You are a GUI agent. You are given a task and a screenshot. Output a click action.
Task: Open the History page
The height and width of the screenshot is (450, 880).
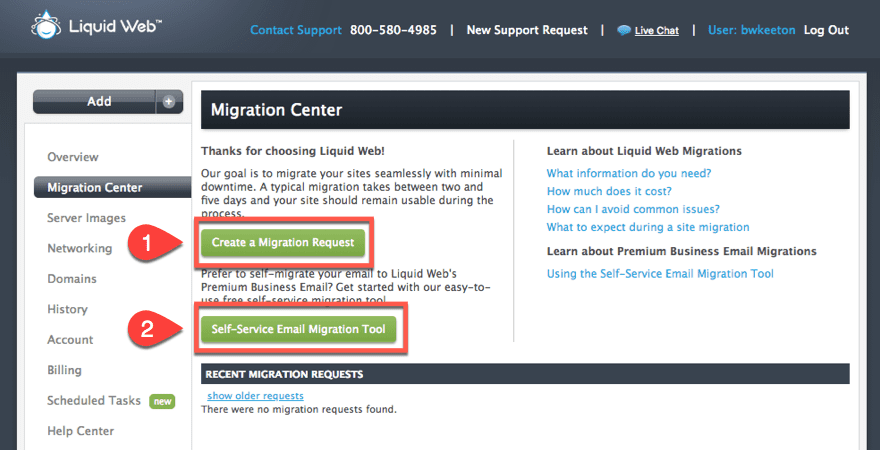[x=67, y=309]
